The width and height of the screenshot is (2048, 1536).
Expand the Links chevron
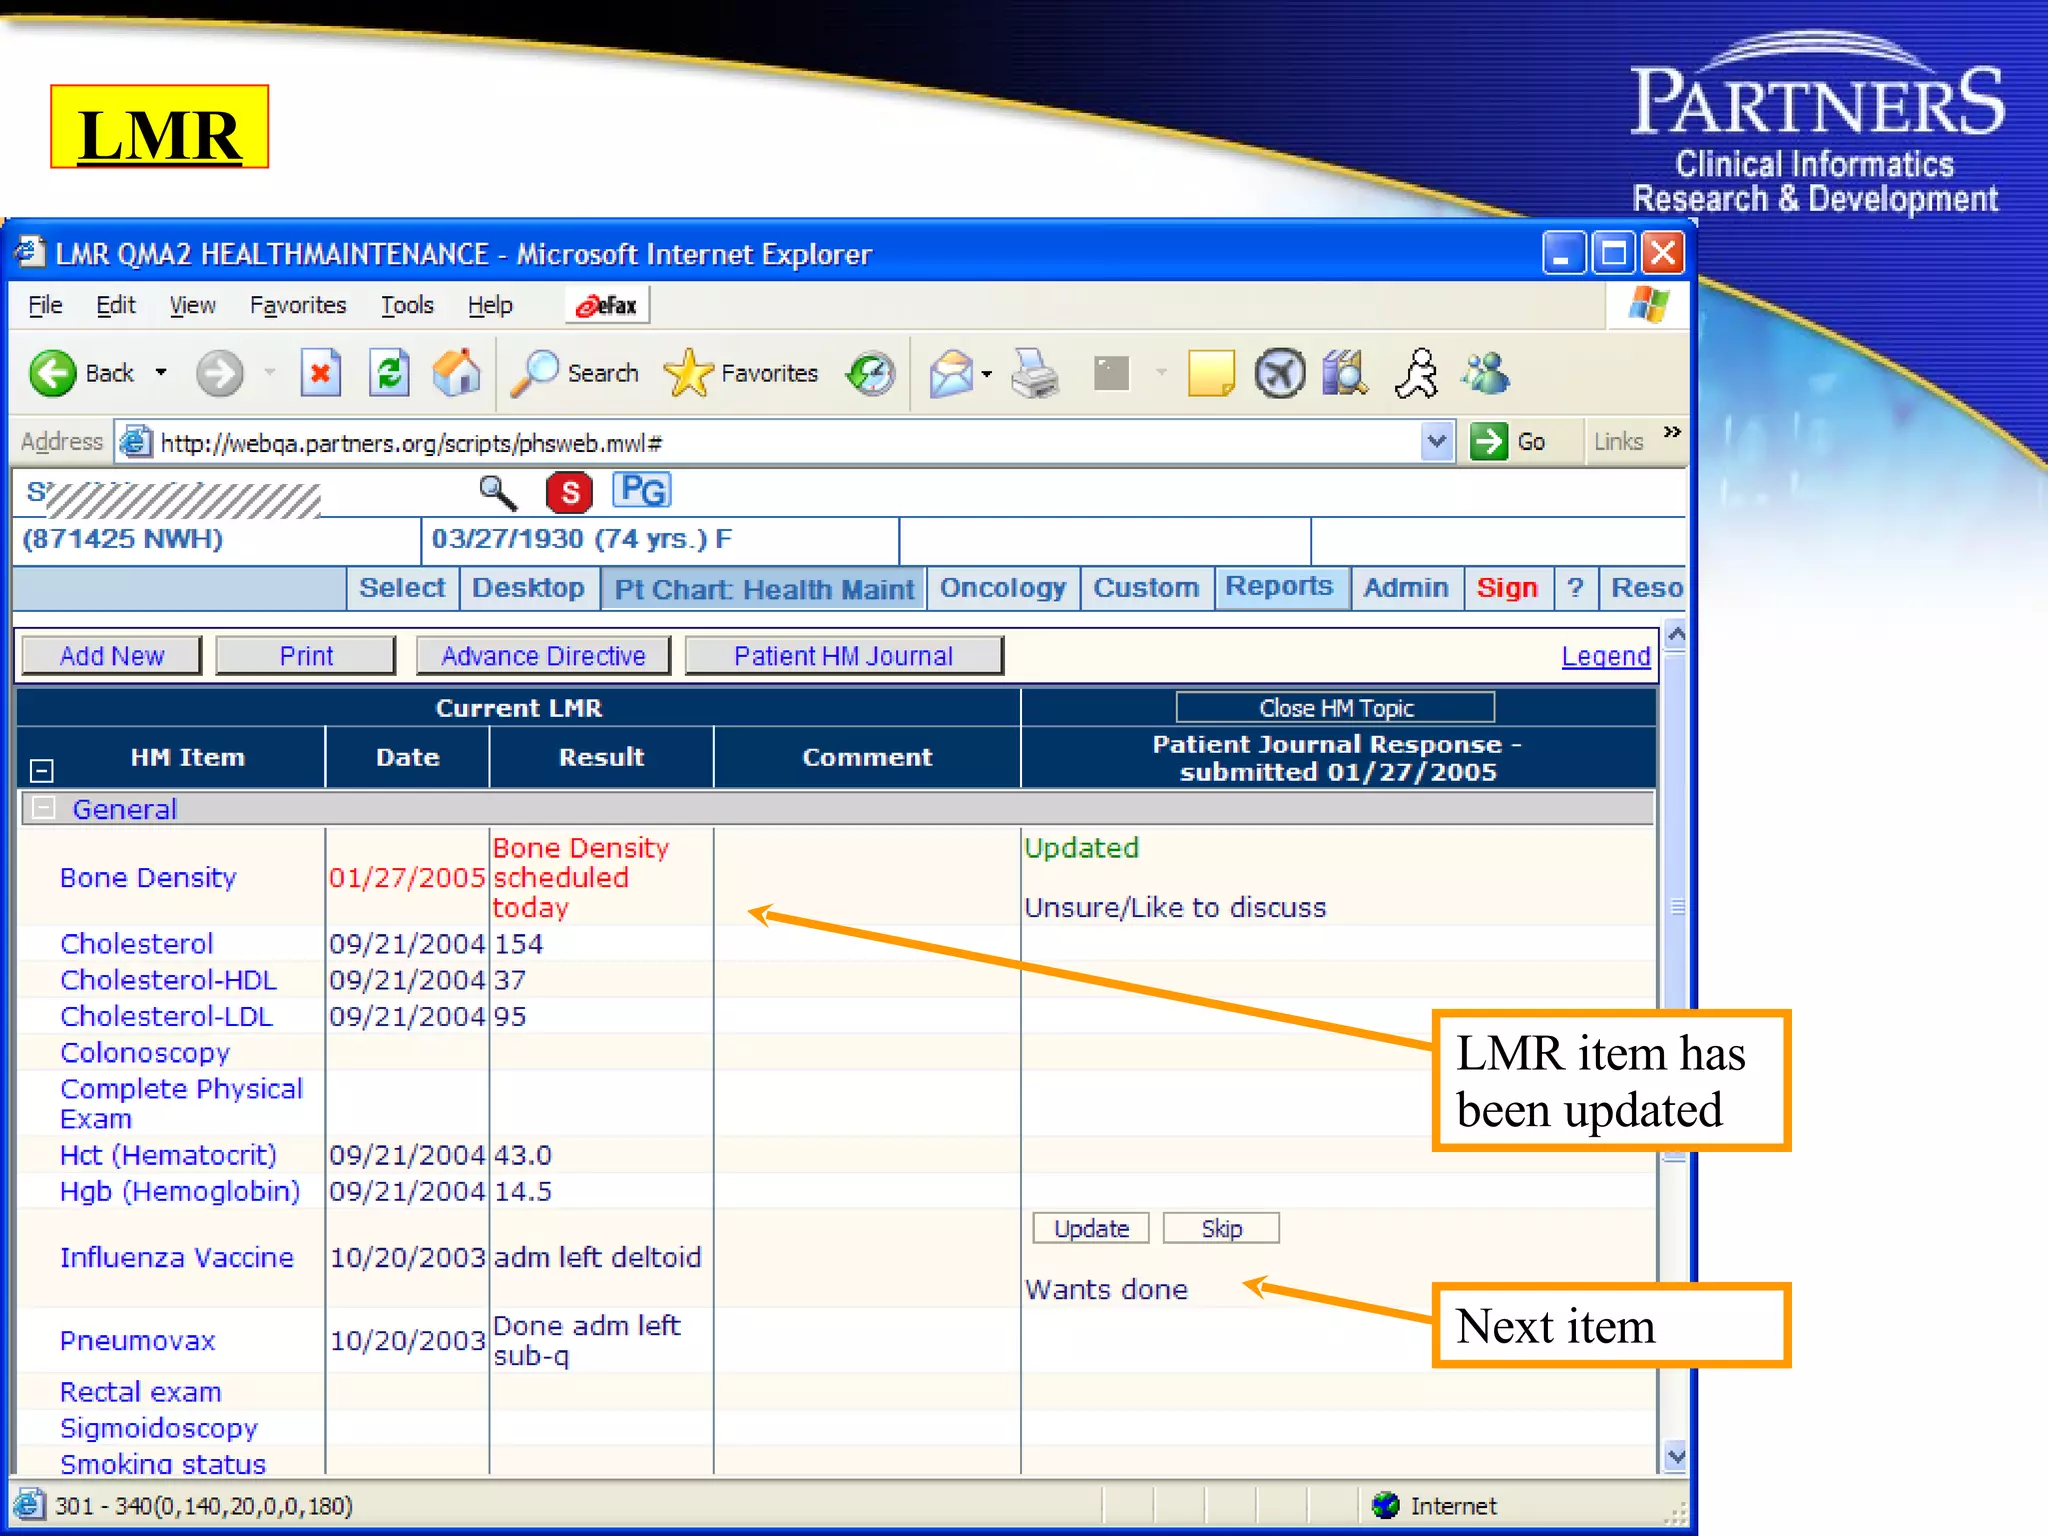[x=1671, y=431]
